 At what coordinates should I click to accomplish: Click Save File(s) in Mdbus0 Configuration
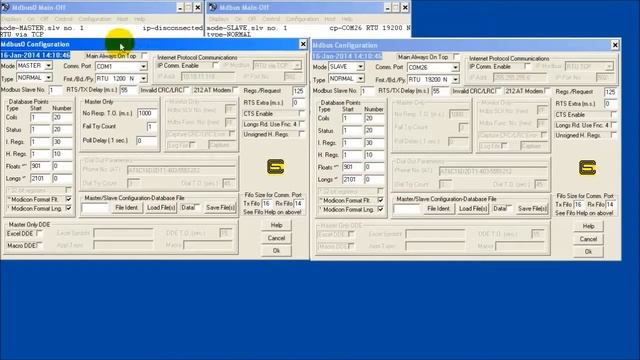click(220, 208)
